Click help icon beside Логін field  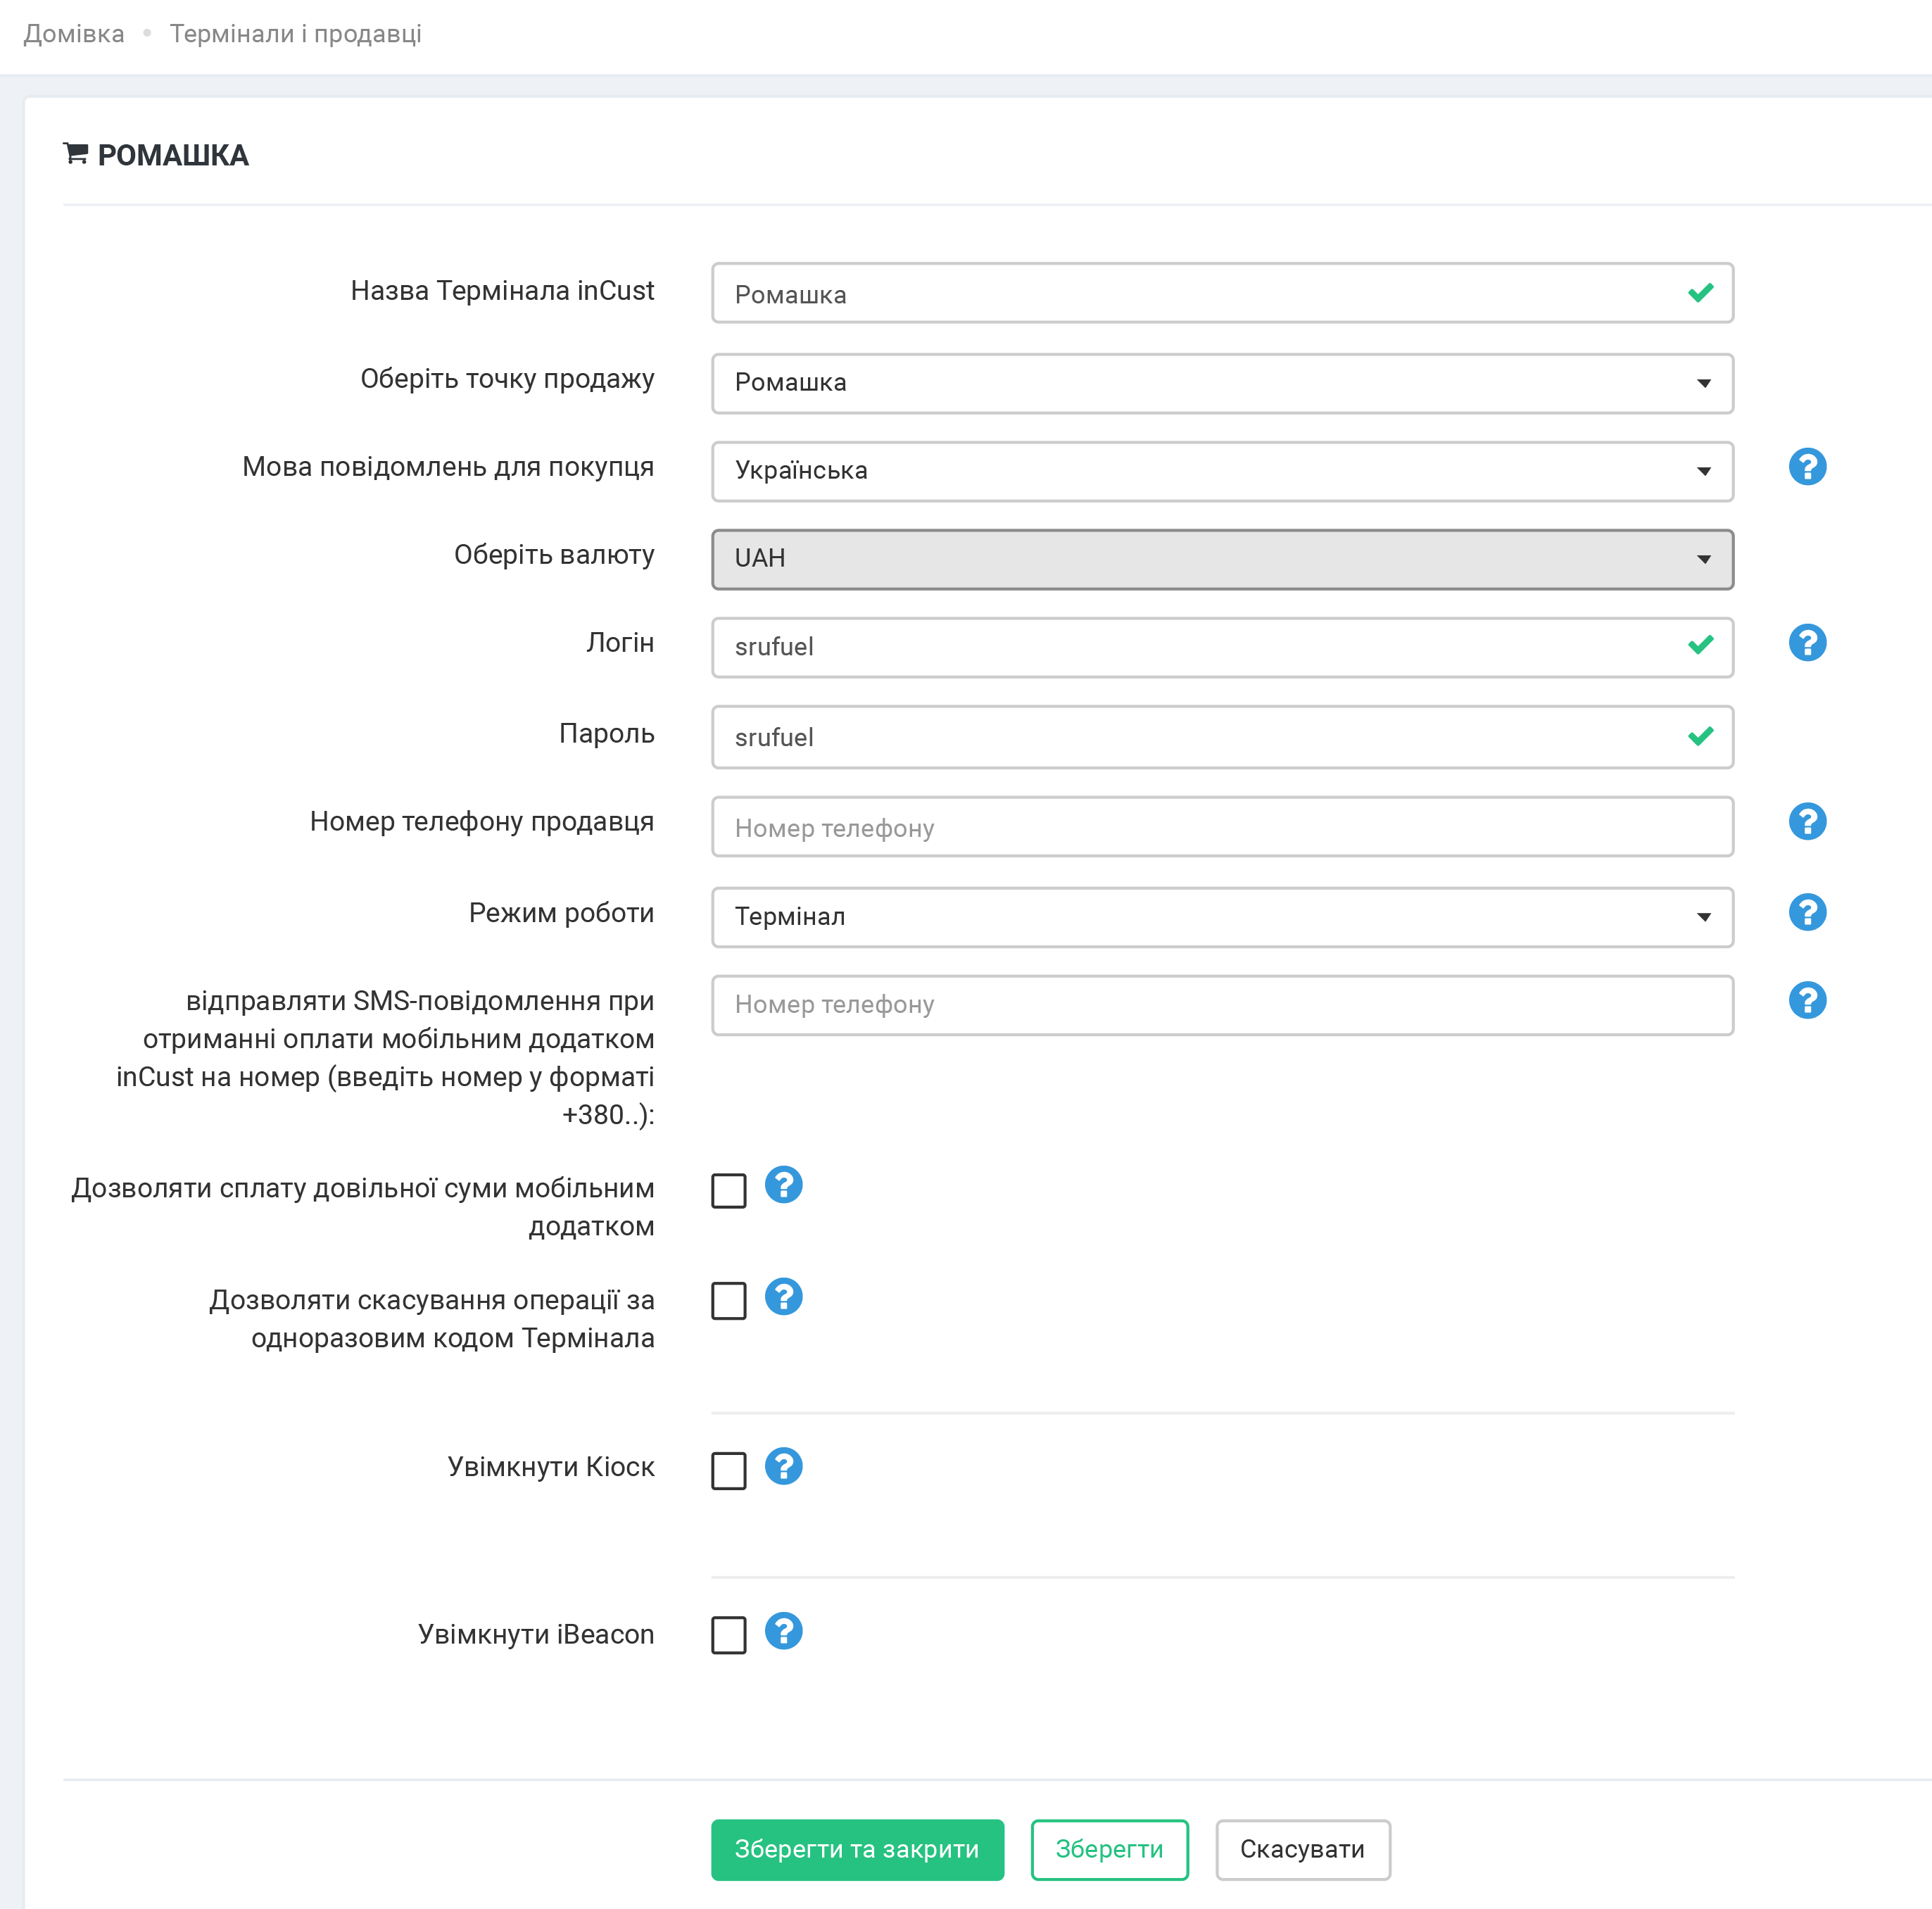pyautogui.click(x=1806, y=643)
